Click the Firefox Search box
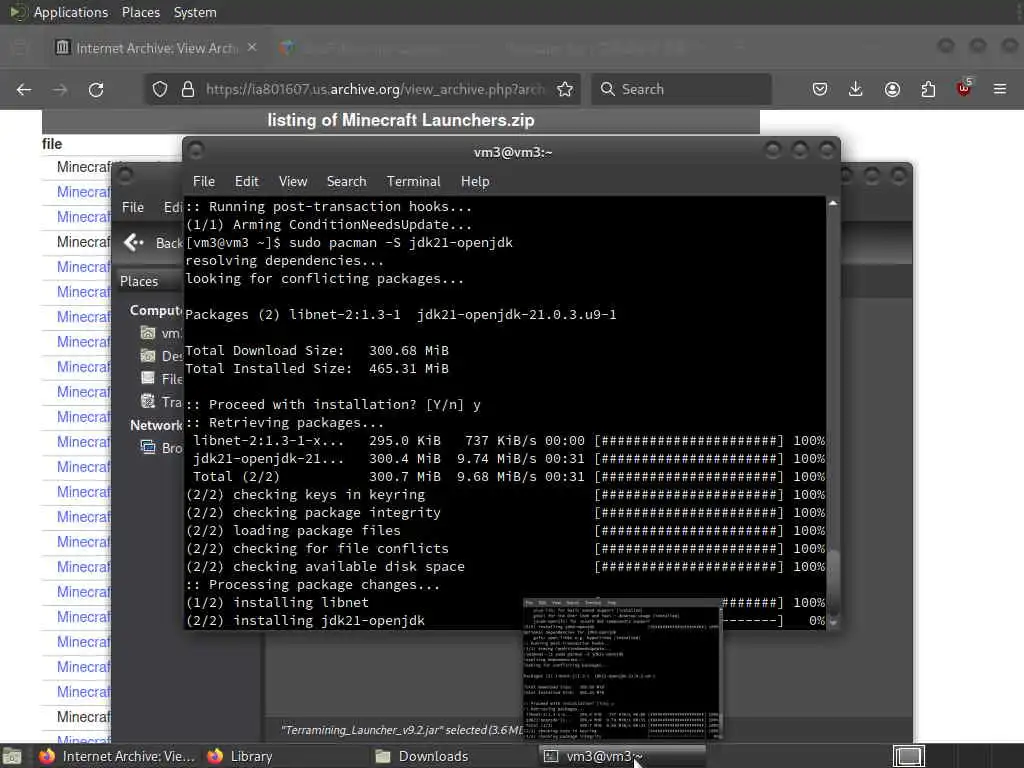Image resolution: width=1024 pixels, height=768 pixels. coord(682,89)
